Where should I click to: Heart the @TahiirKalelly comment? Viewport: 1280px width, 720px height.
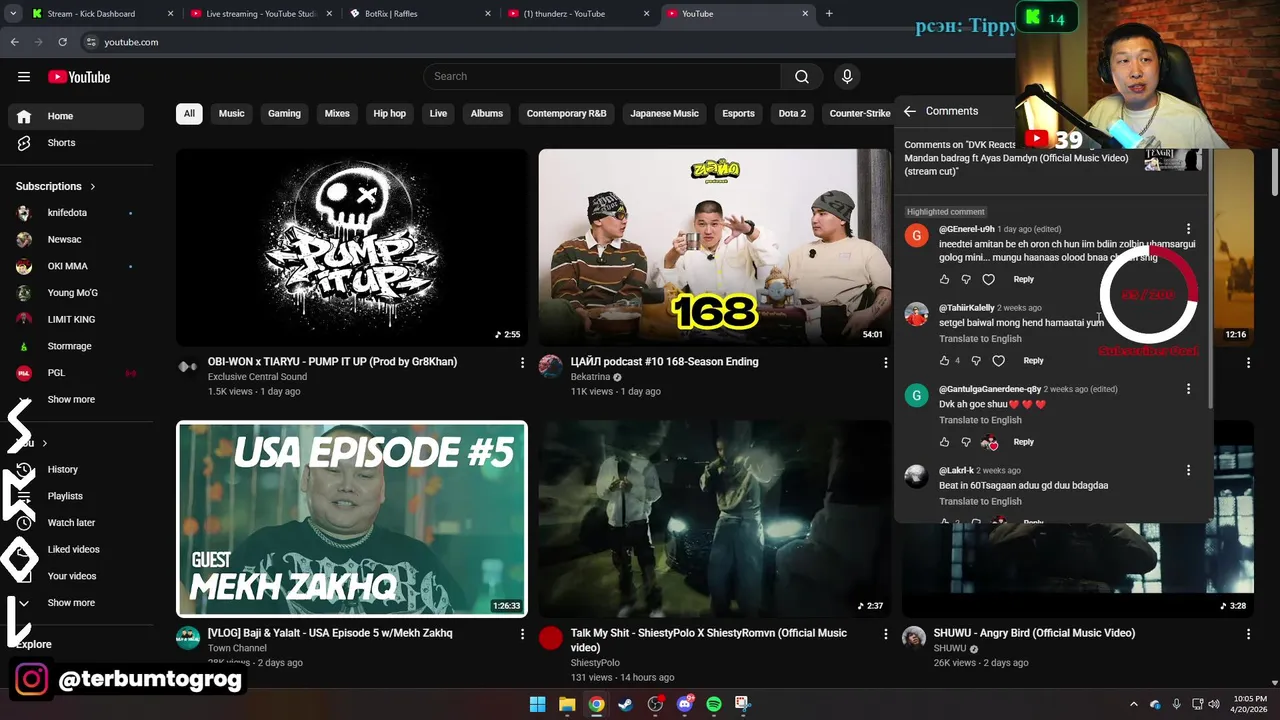(x=998, y=360)
